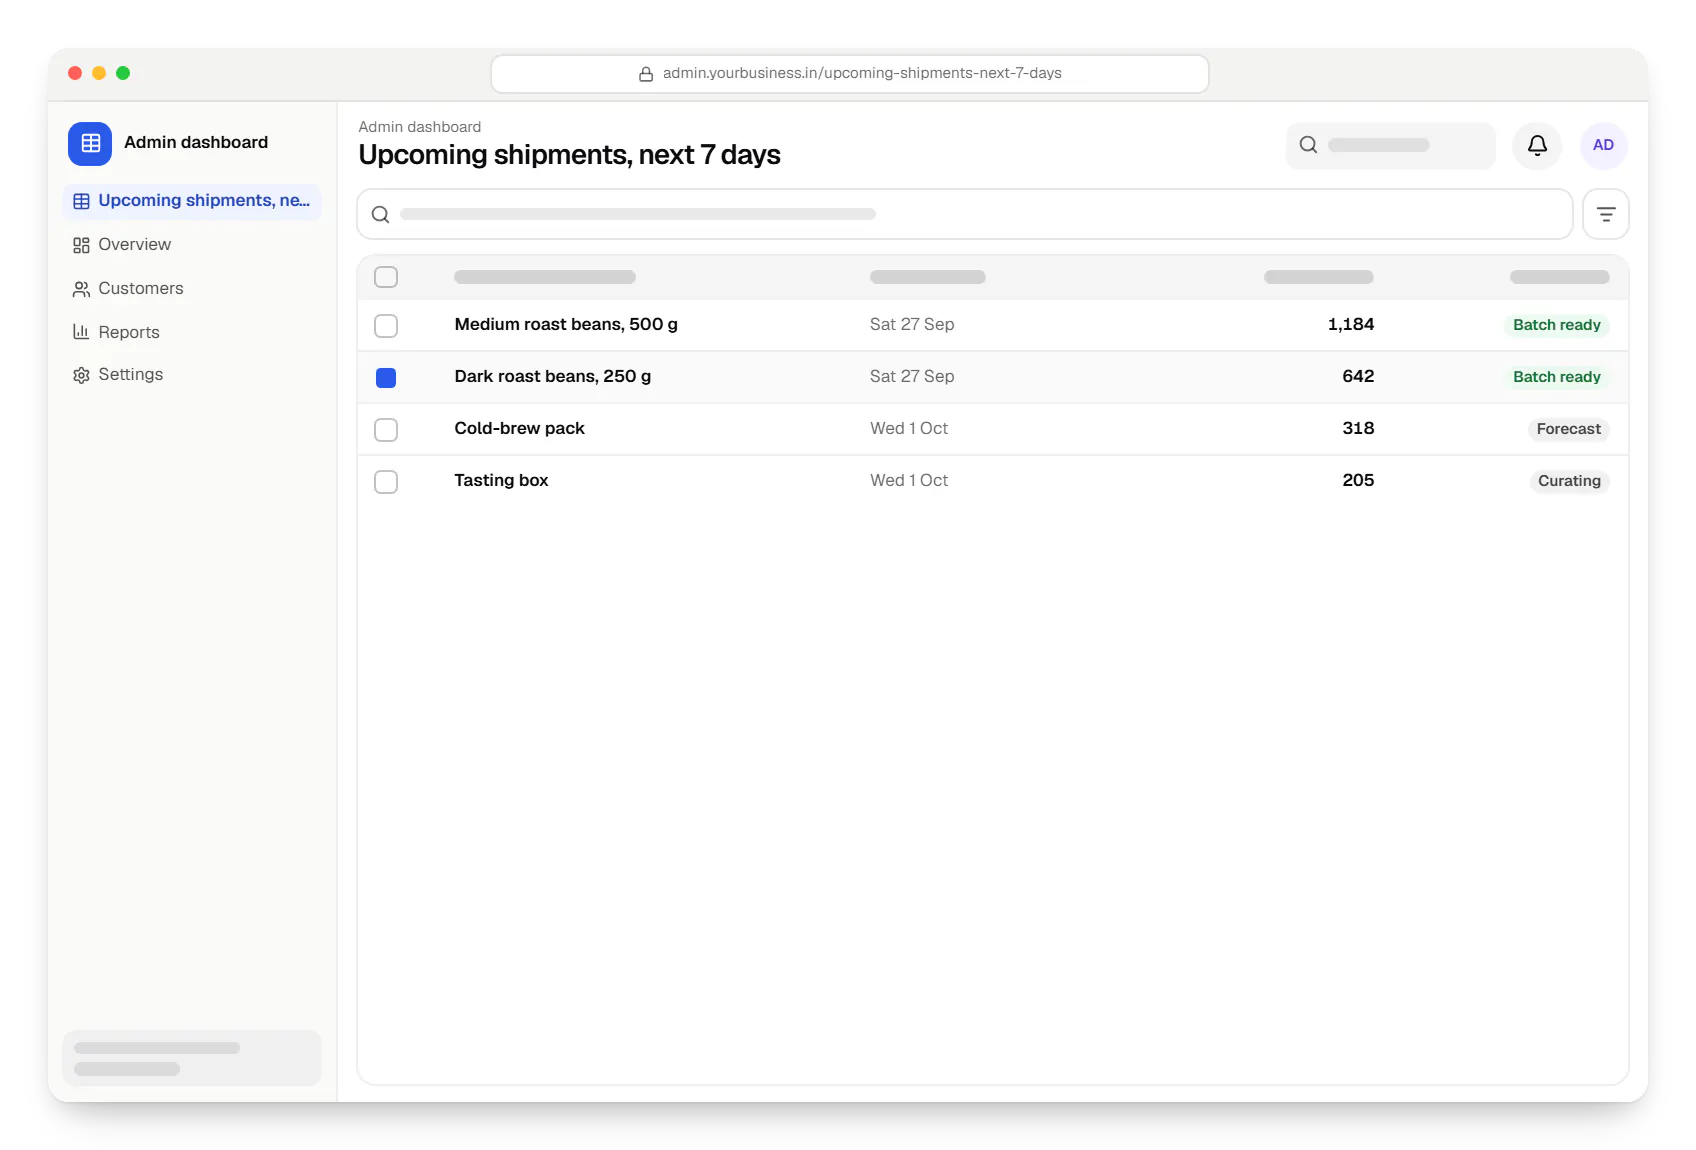Click the Customers people icon
1696x1150 pixels.
point(81,289)
